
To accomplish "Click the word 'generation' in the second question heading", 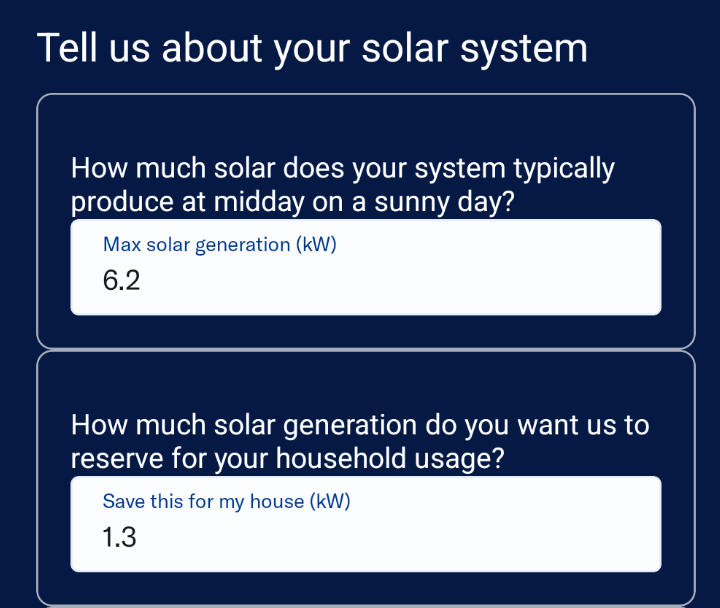I will pos(350,426).
